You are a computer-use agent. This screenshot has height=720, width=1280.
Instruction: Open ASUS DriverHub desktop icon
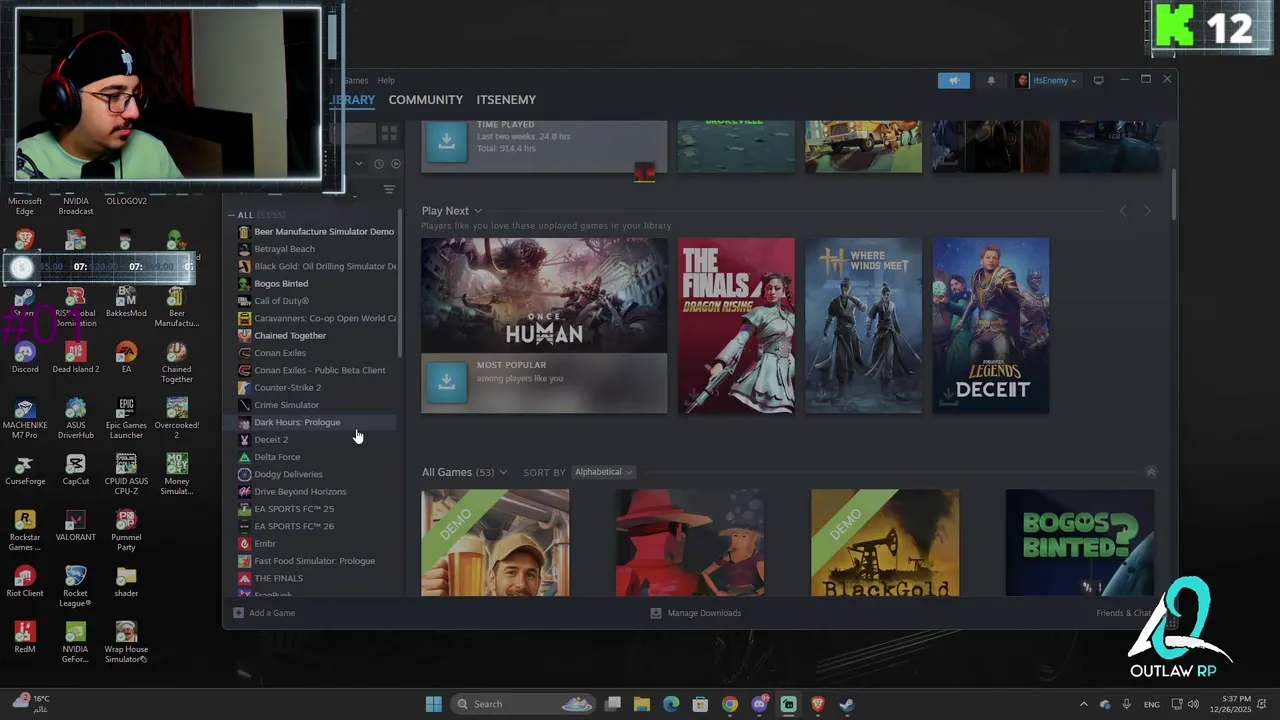tap(75, 418)
